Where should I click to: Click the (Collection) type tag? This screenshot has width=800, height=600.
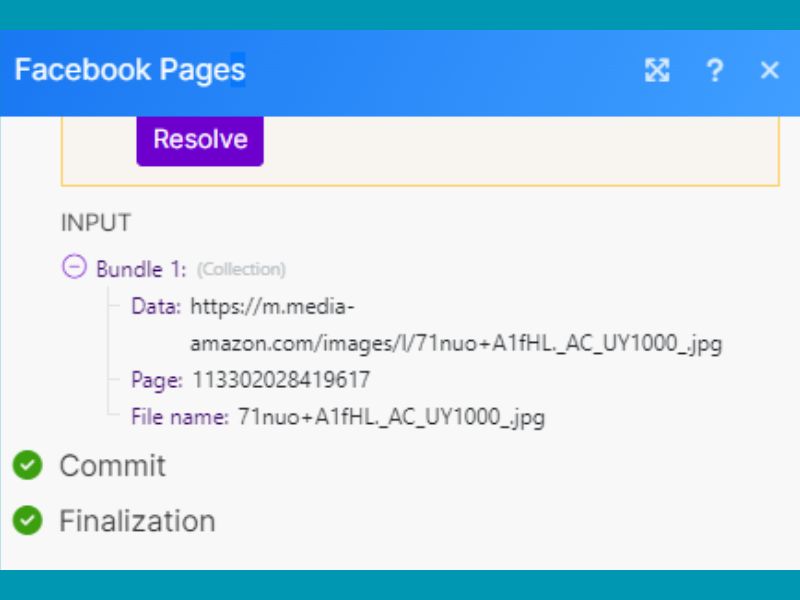point(241,269)
